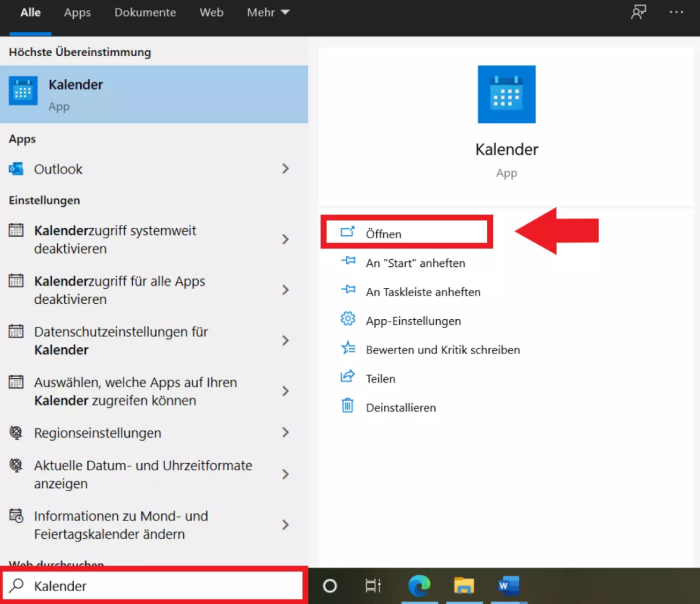Viewport: 700px width, 604px height.
Task: Open File Explorer from the taskbar
Action: tap(463, 586)
